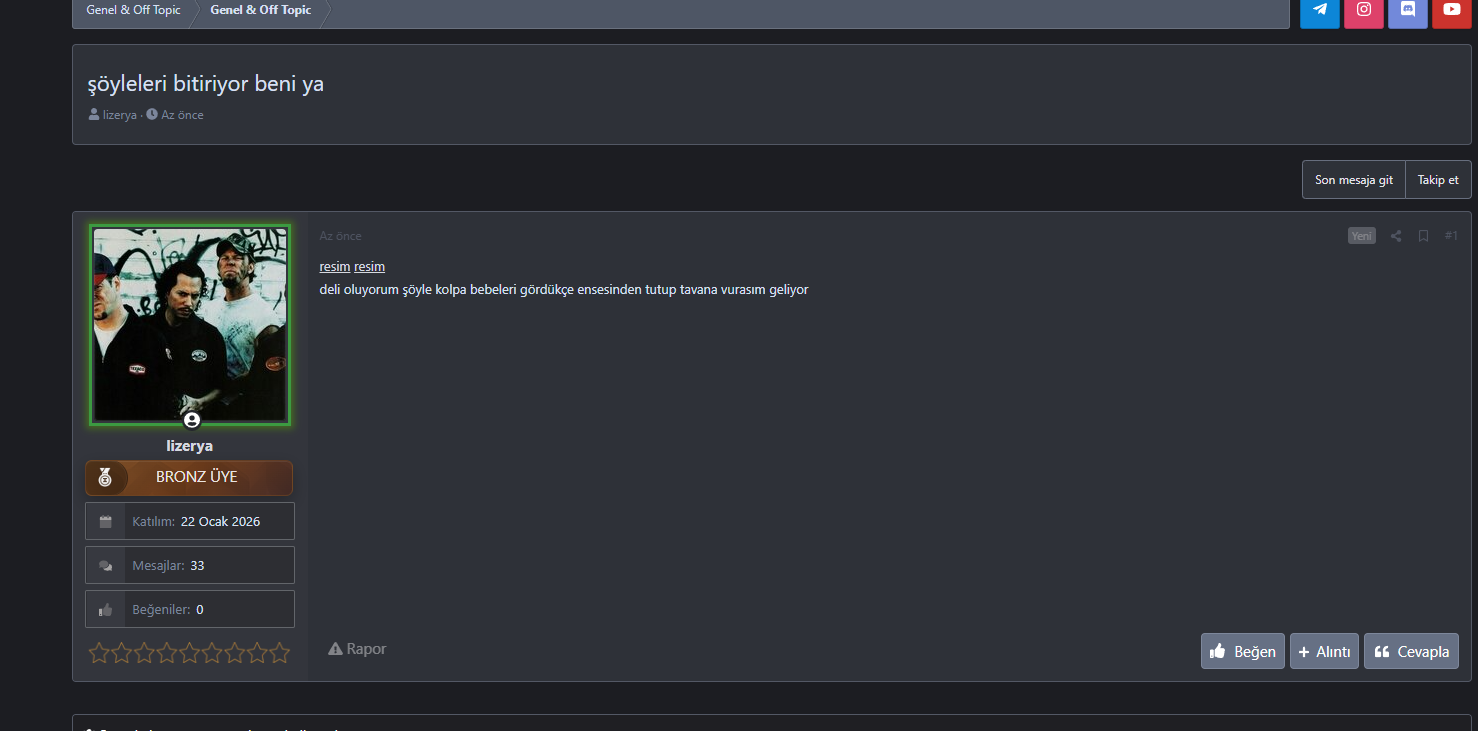Viewport: 1478px width, 731px height.
Task: Click the bronze medal icon
Action: 105,478
